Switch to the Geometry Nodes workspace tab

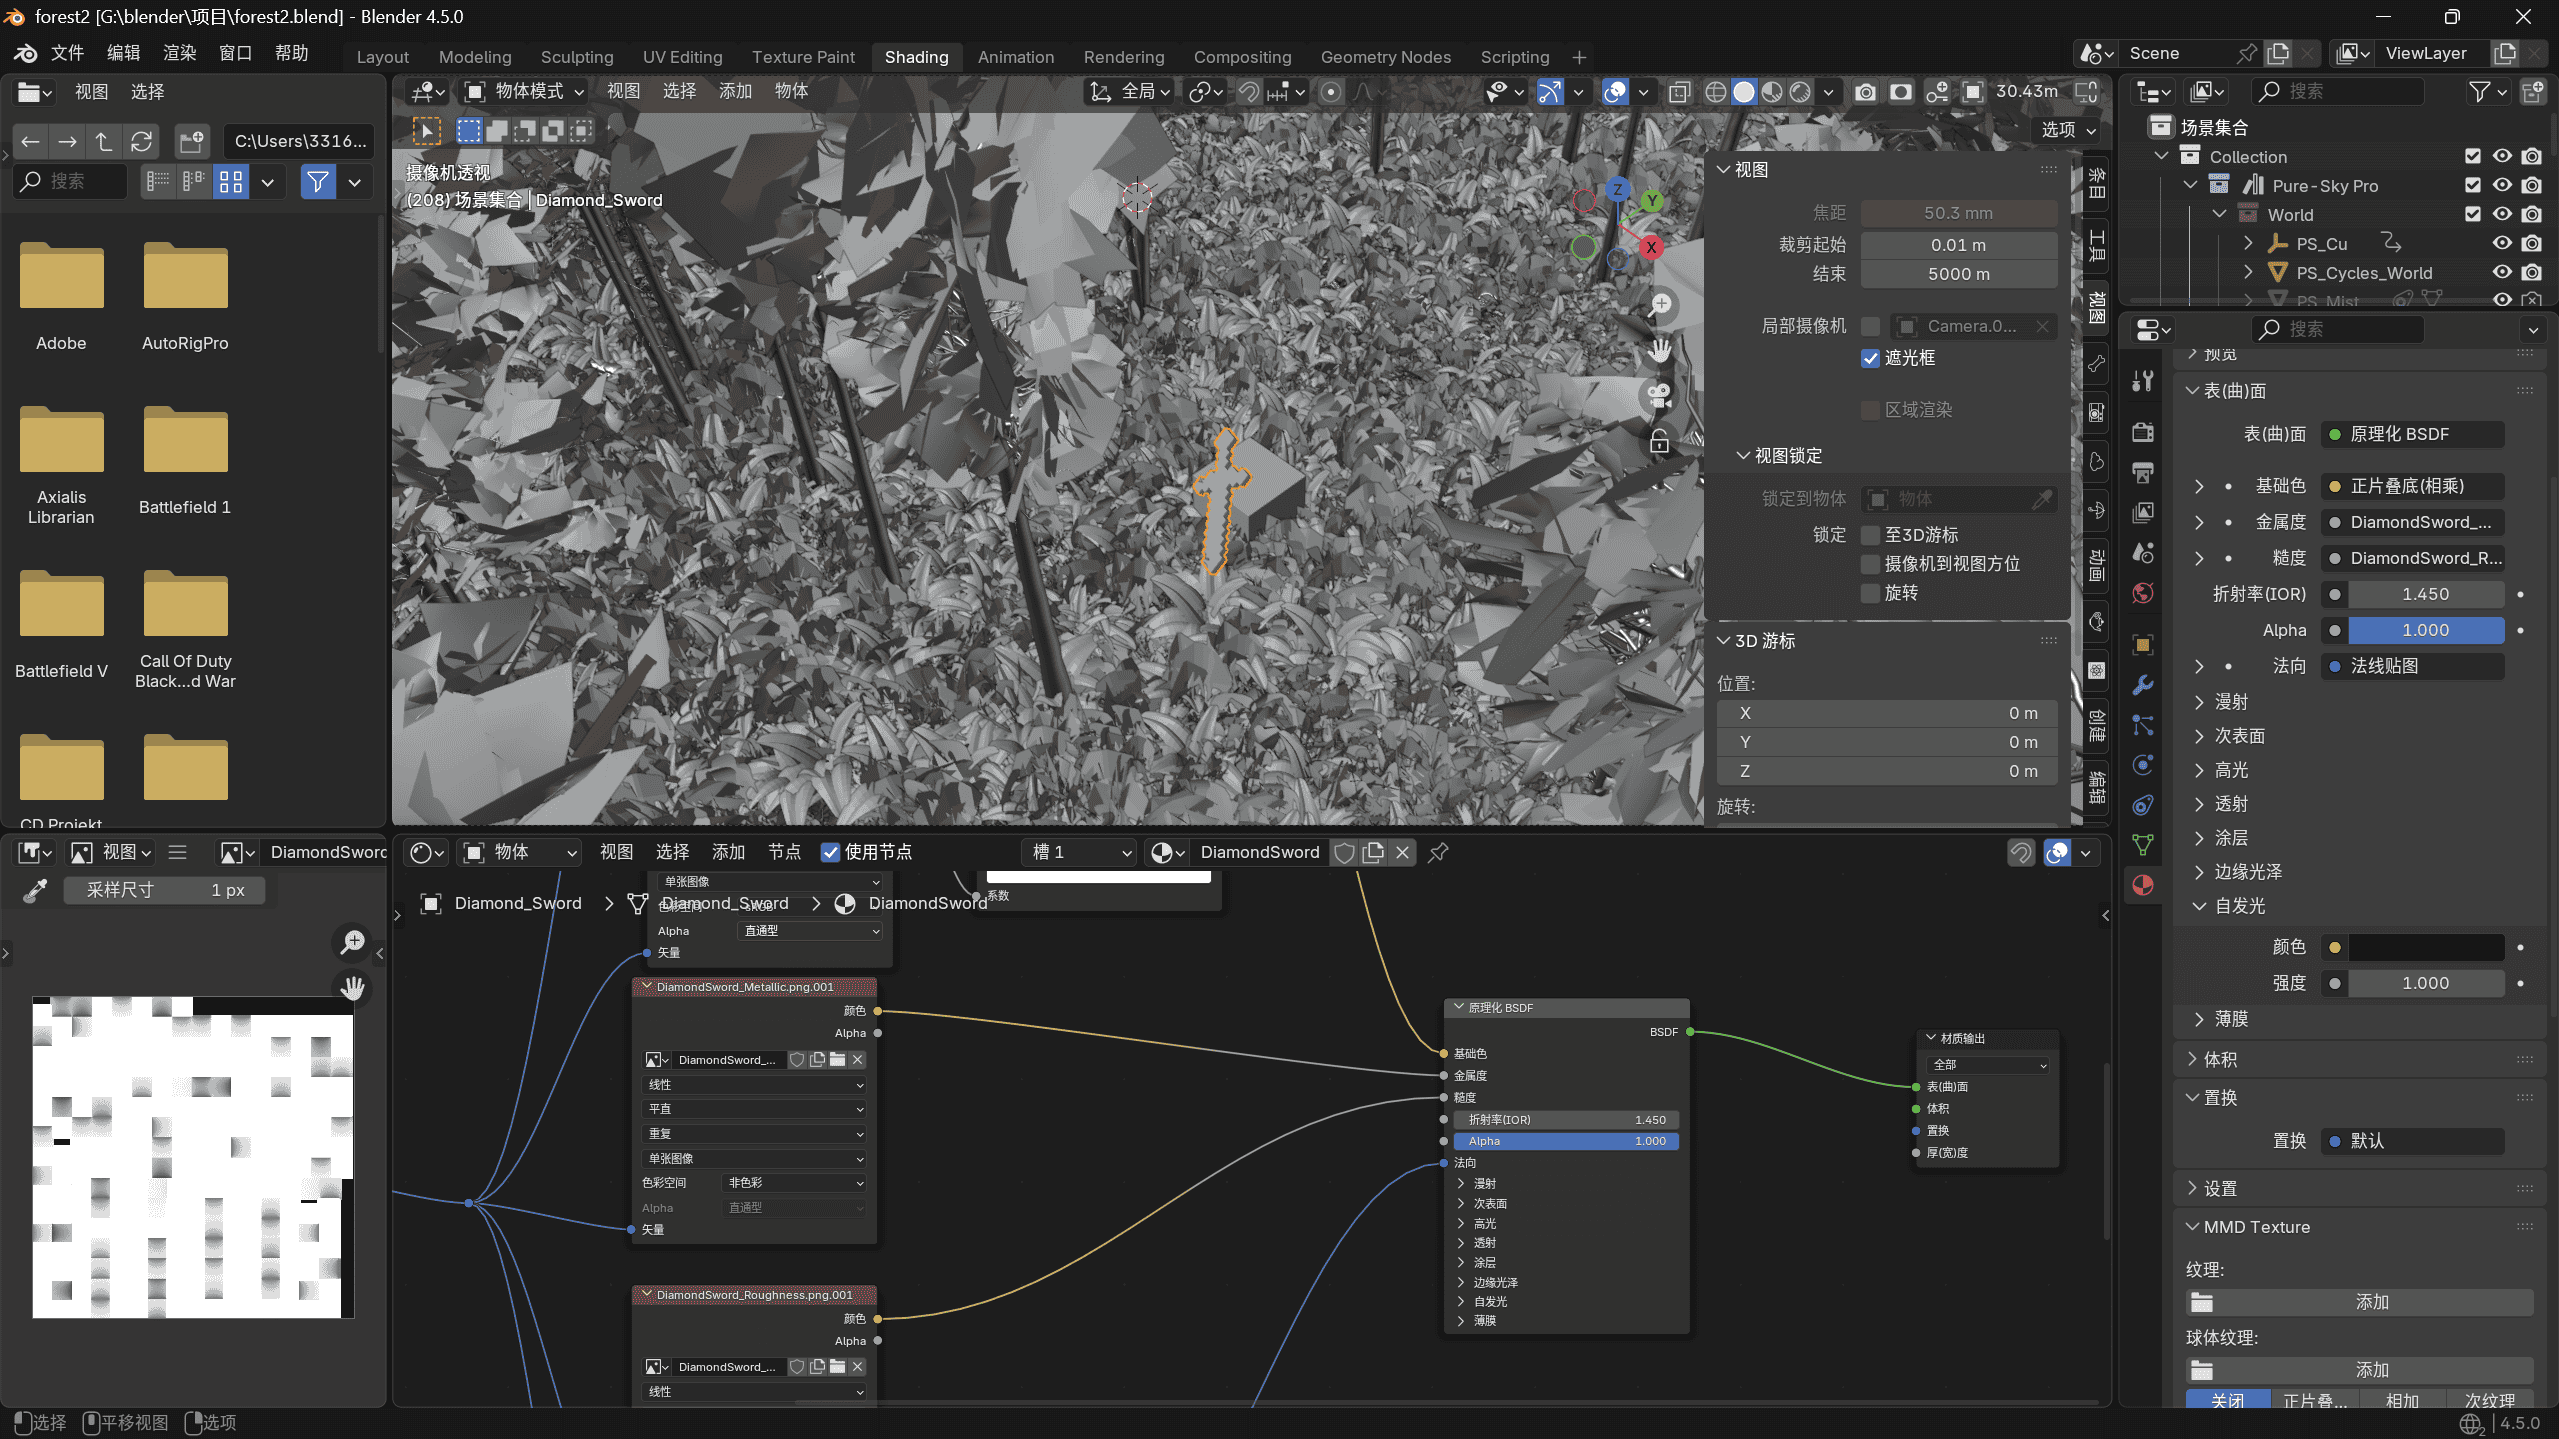pyautogui.click(x=1385, y=57)
